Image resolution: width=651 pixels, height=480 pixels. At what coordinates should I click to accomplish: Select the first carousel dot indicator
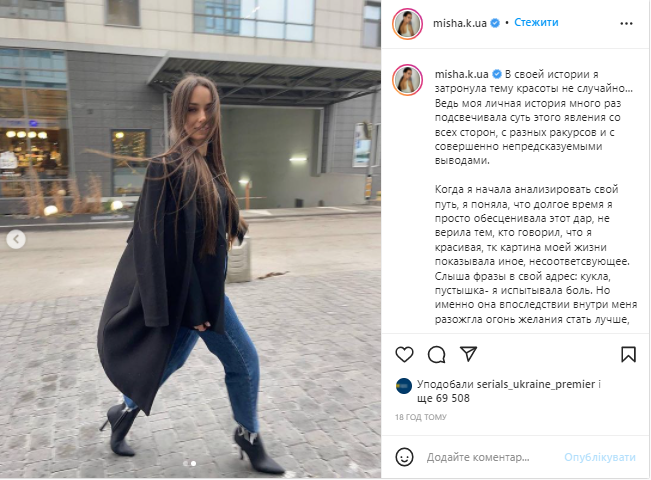coord(186,463)
